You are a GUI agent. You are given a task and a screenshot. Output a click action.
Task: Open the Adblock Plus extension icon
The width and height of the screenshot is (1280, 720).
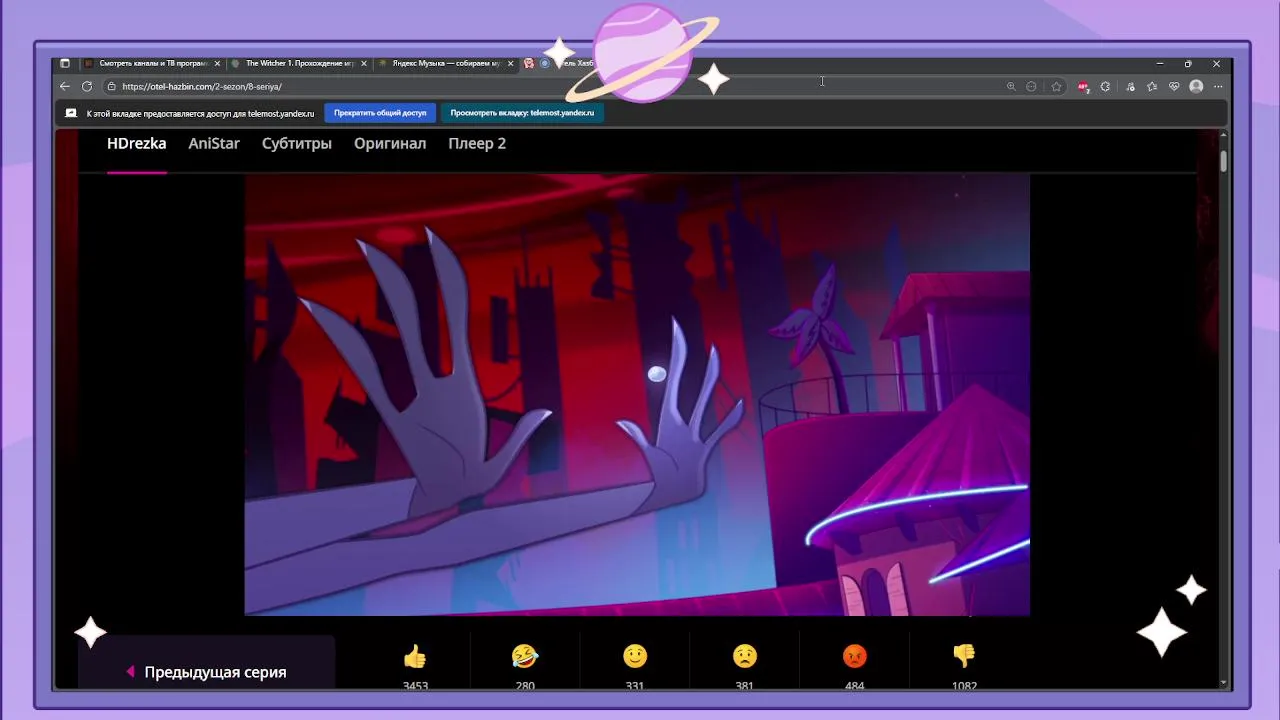click(1083, 87)
